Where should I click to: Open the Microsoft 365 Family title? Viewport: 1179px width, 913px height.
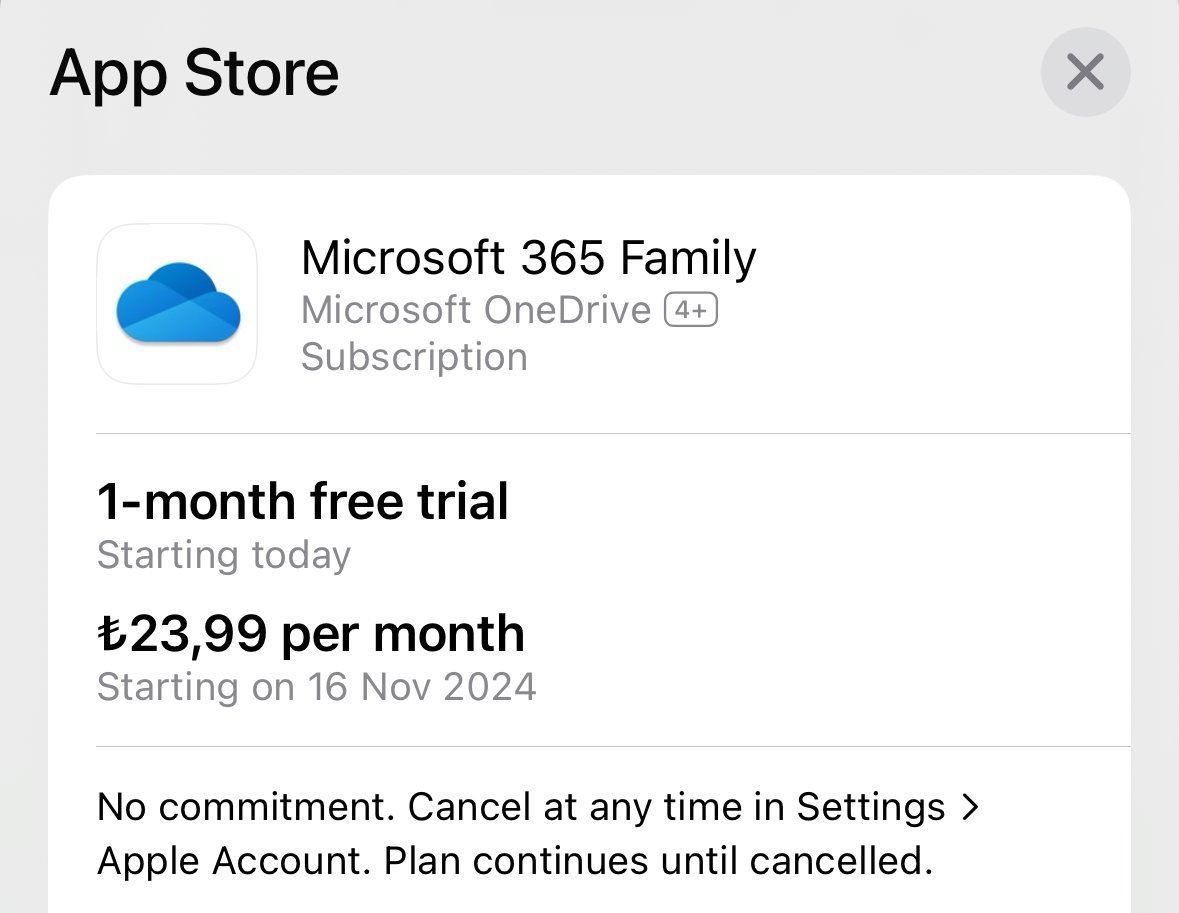click(529, 258)
